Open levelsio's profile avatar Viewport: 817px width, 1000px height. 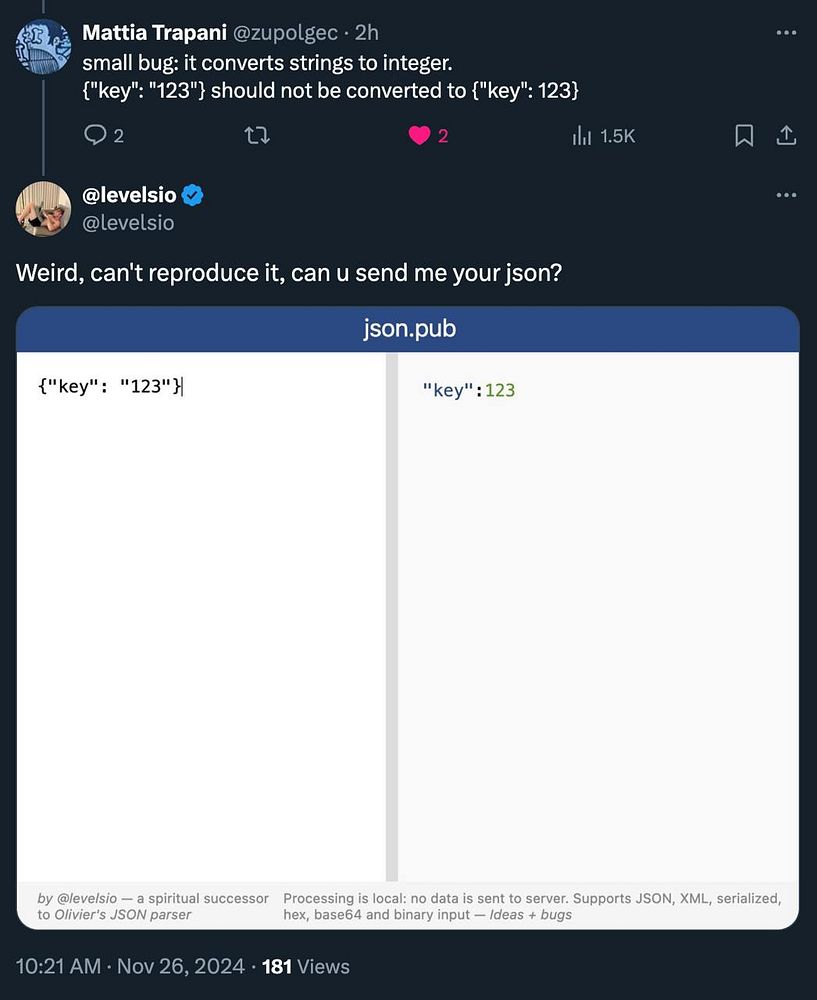coord(44,208)
